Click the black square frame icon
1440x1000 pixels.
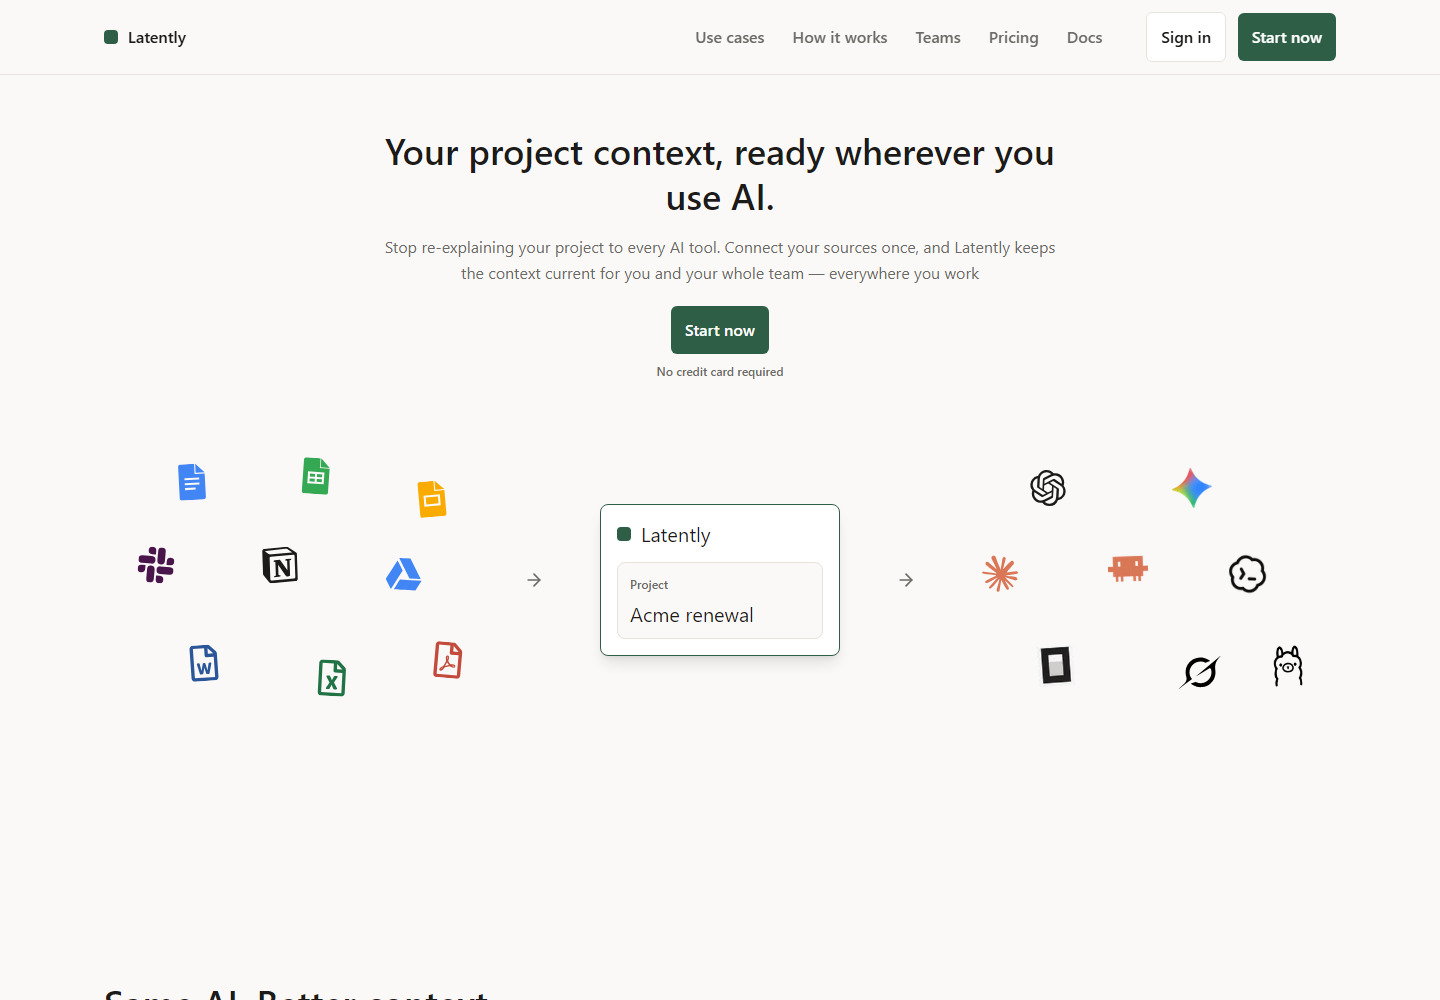click(x=1056, y=665)
